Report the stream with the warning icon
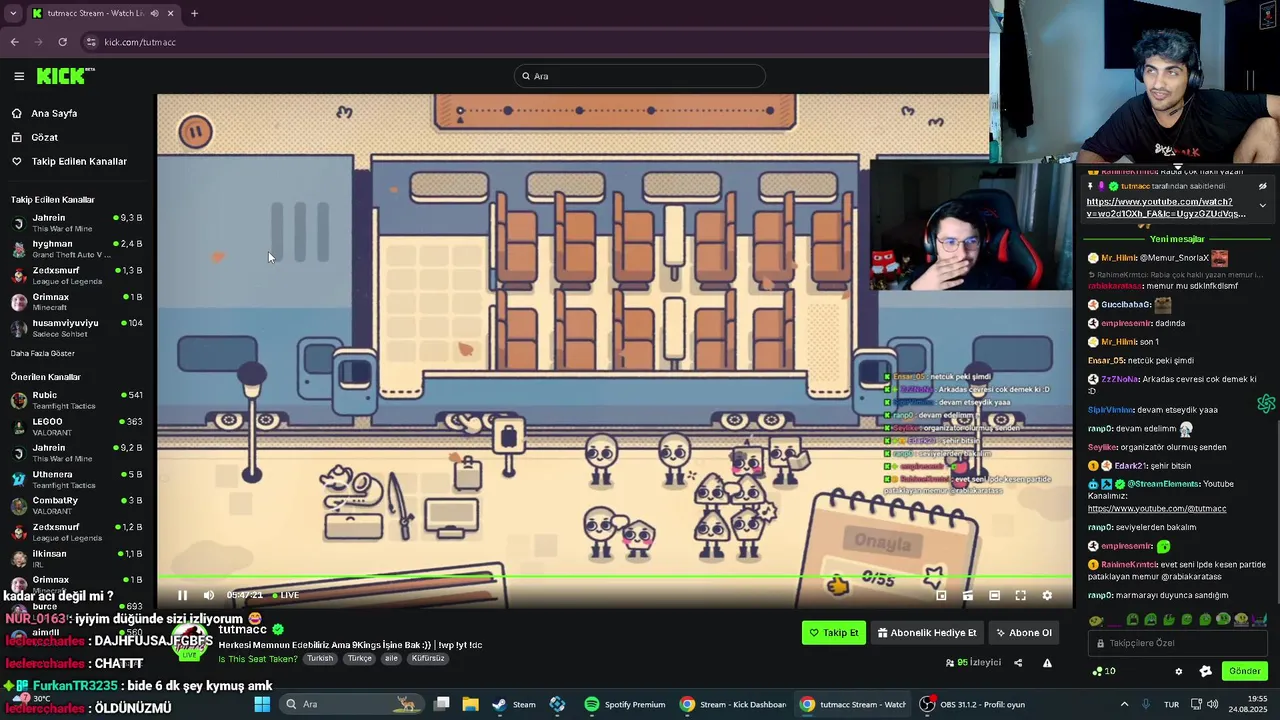This screenshot has height=720, width=1280. 1047,663
